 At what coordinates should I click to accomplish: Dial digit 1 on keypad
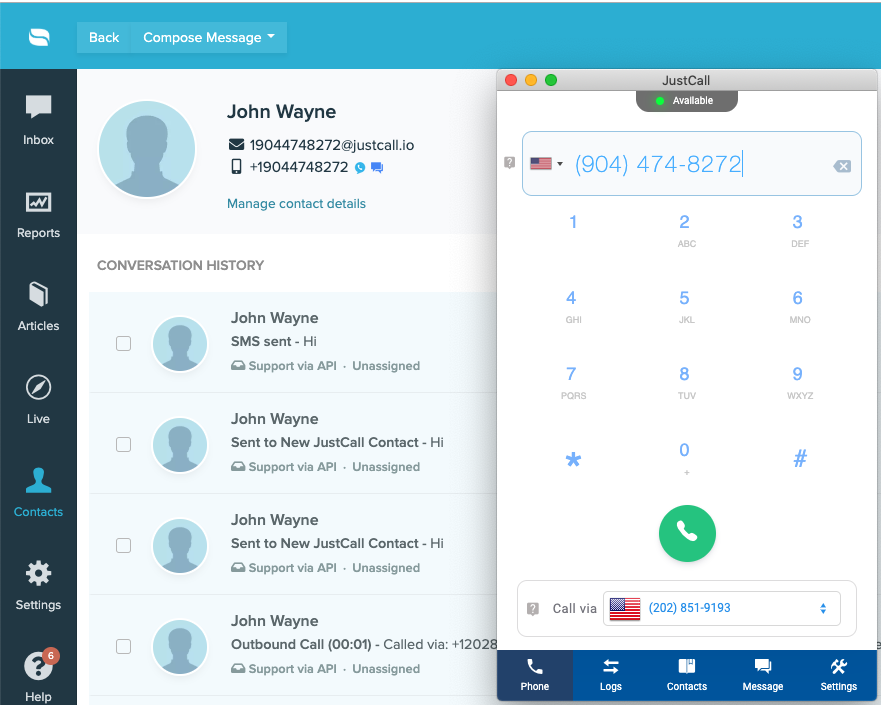(x=573, y=222)
